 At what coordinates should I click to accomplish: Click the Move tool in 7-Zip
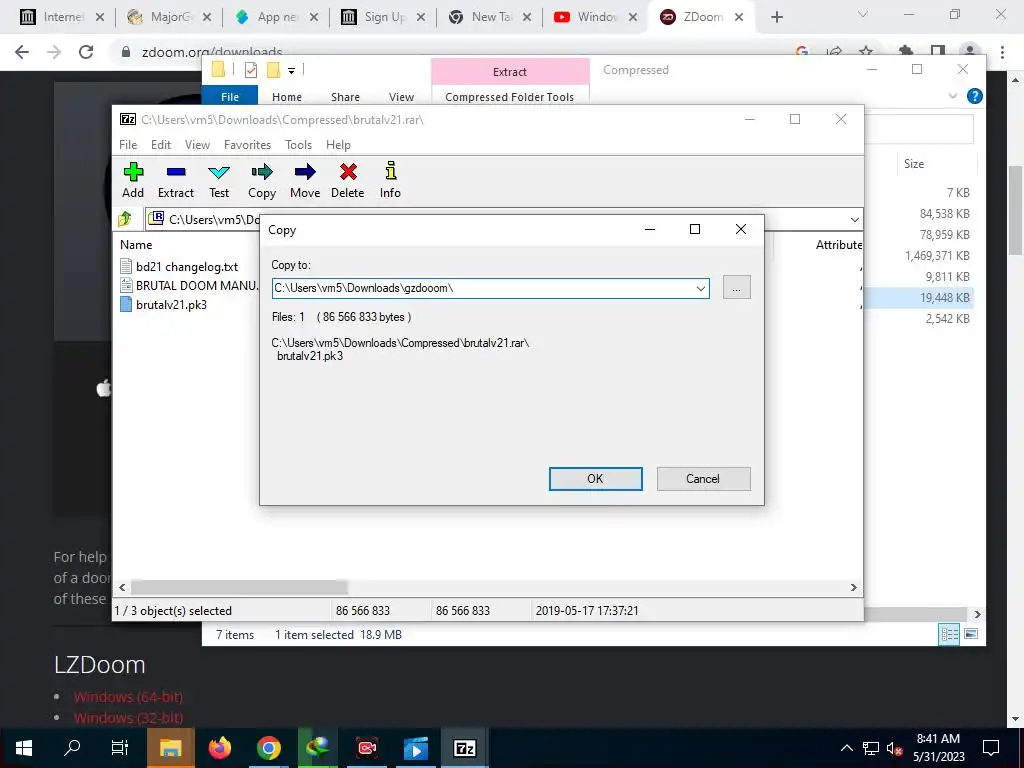(305, 180)
